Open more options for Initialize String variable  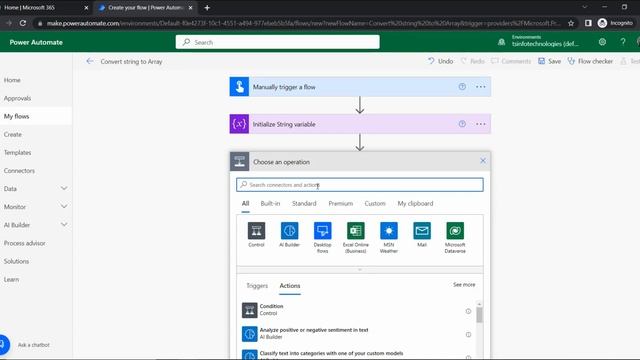pos(480,124)
